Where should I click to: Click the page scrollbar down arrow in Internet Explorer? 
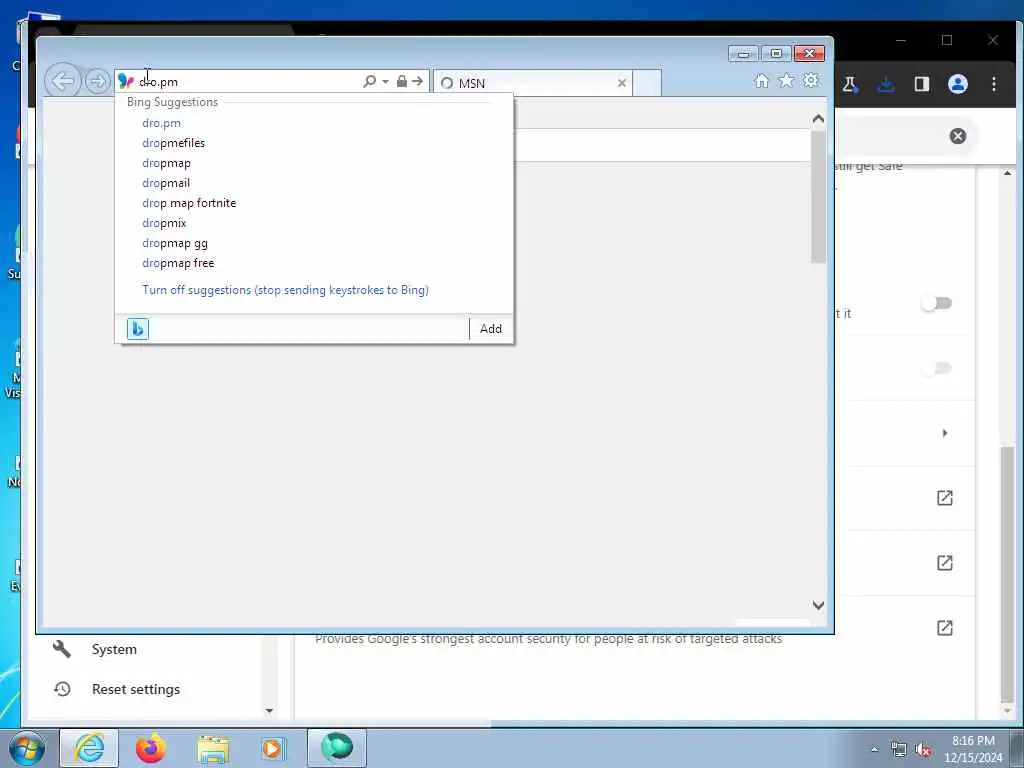(x=818, y=605)
